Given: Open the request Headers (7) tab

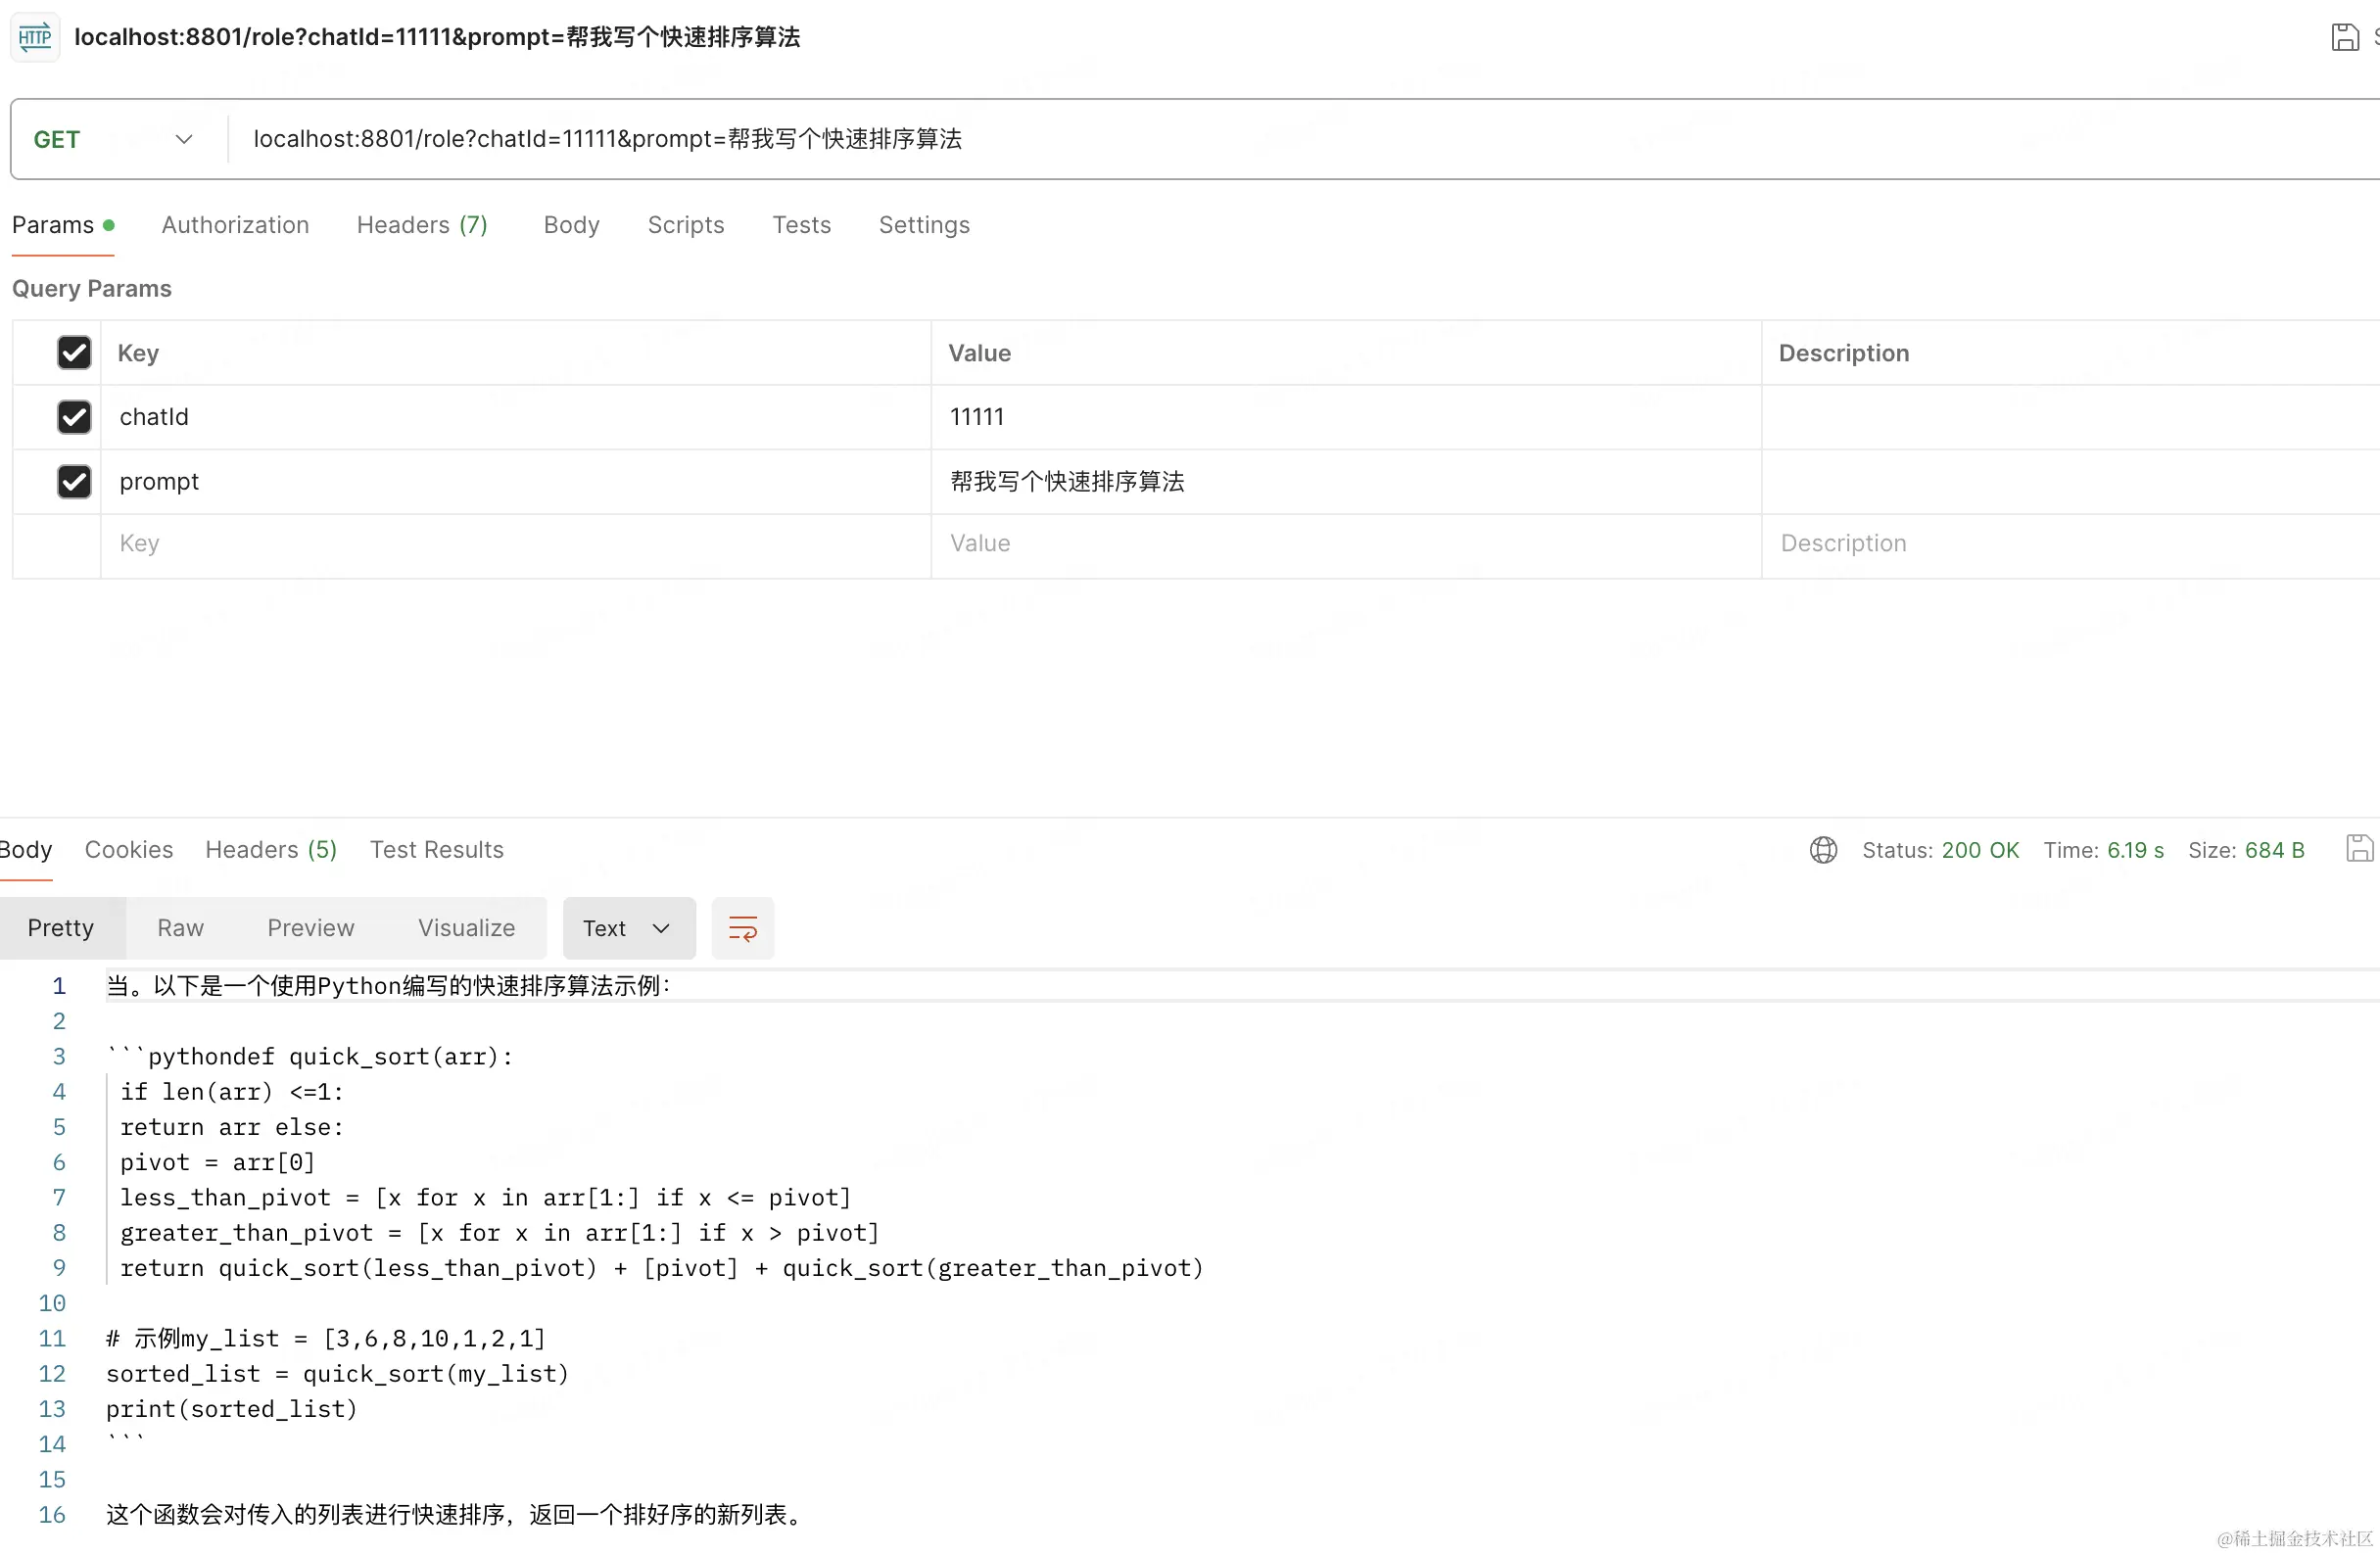Looking at the screenshot, I should coord(422,225).
